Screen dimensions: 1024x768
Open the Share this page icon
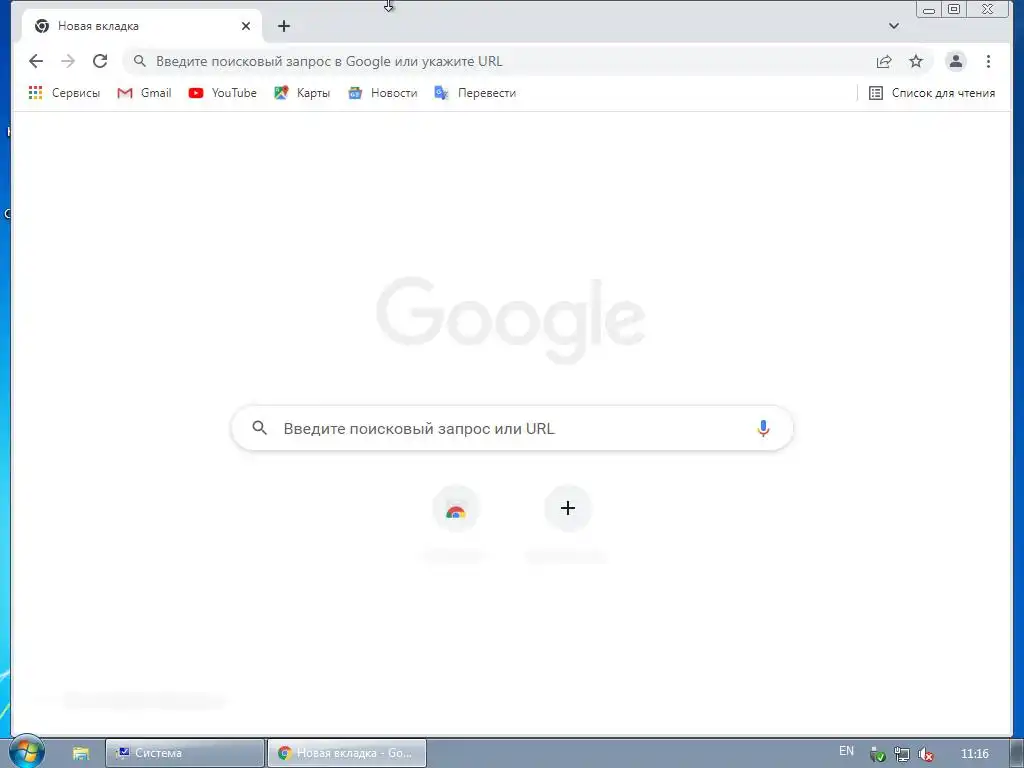click(x=884, y=61)
